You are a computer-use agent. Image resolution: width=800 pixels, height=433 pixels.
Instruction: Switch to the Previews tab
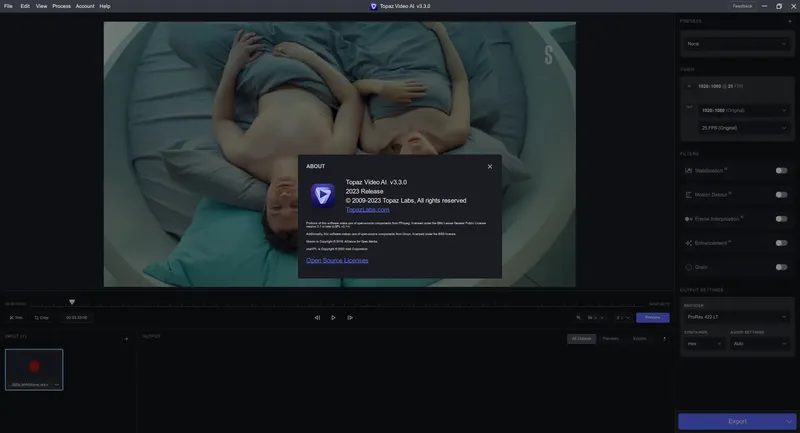[611, 339]
